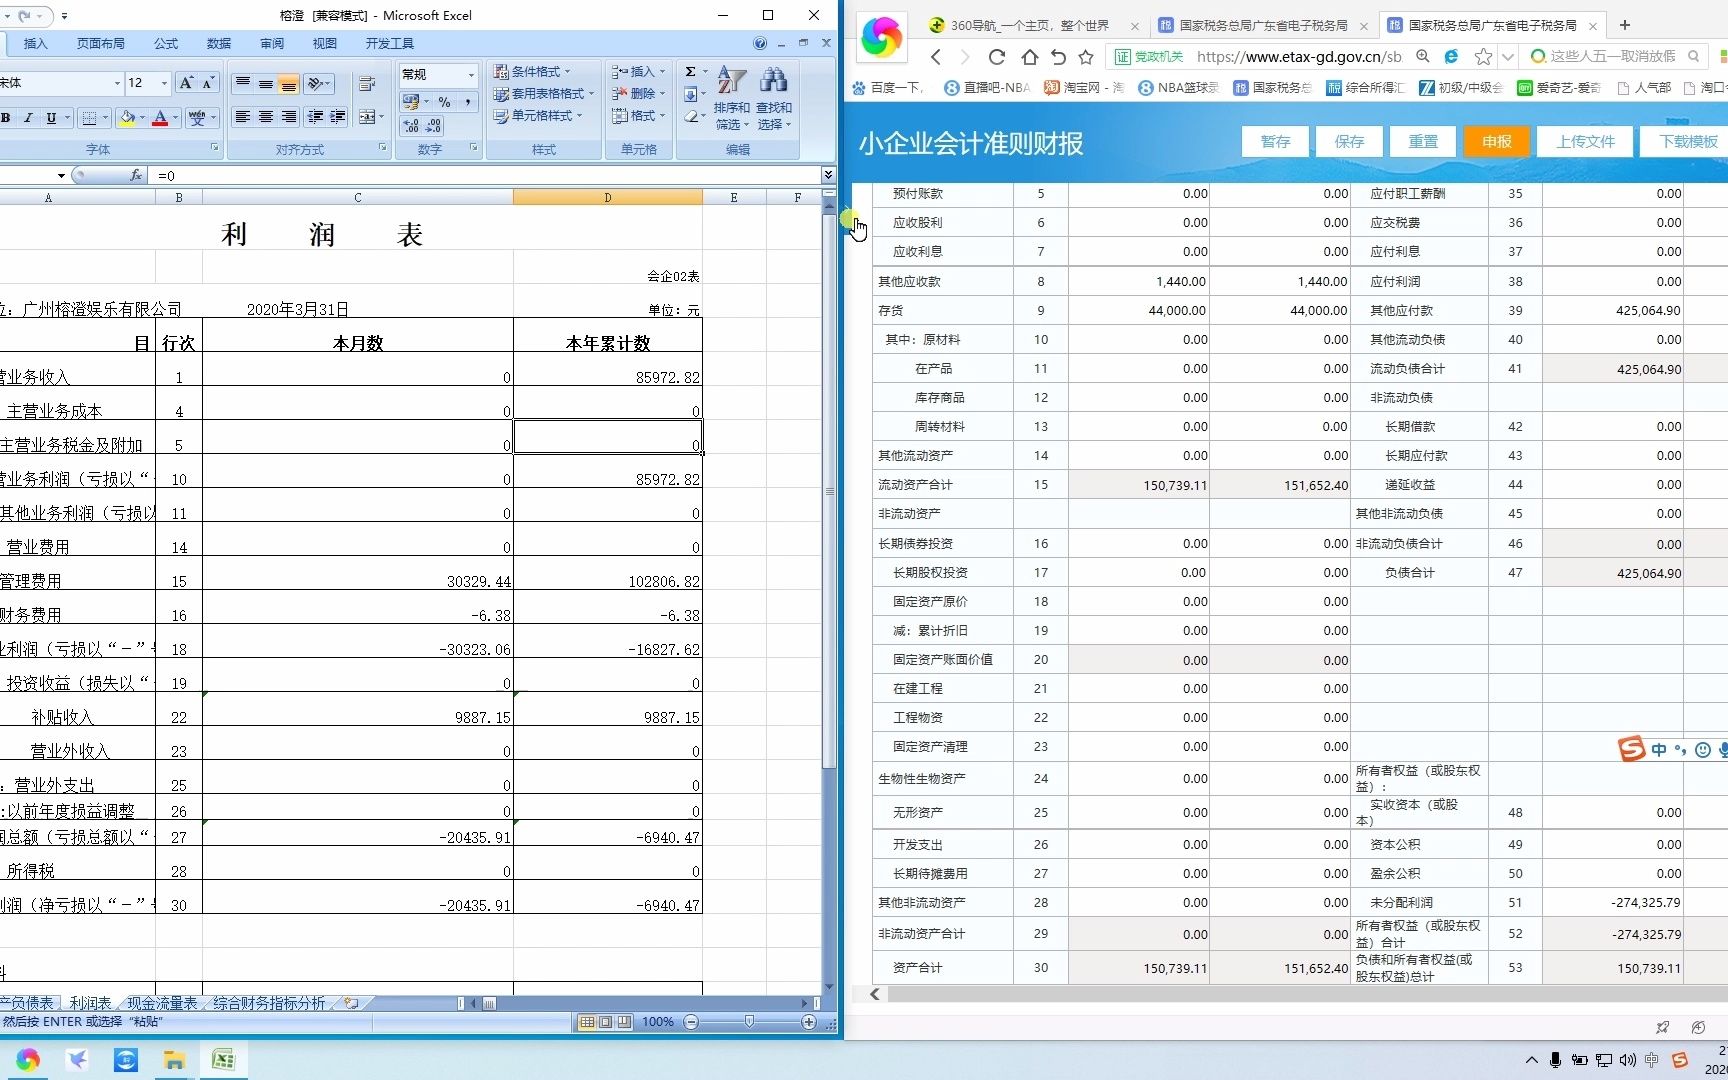Toggle align text left
The height and width of the screenshot is (1080, 1728).
coord(242,117)
